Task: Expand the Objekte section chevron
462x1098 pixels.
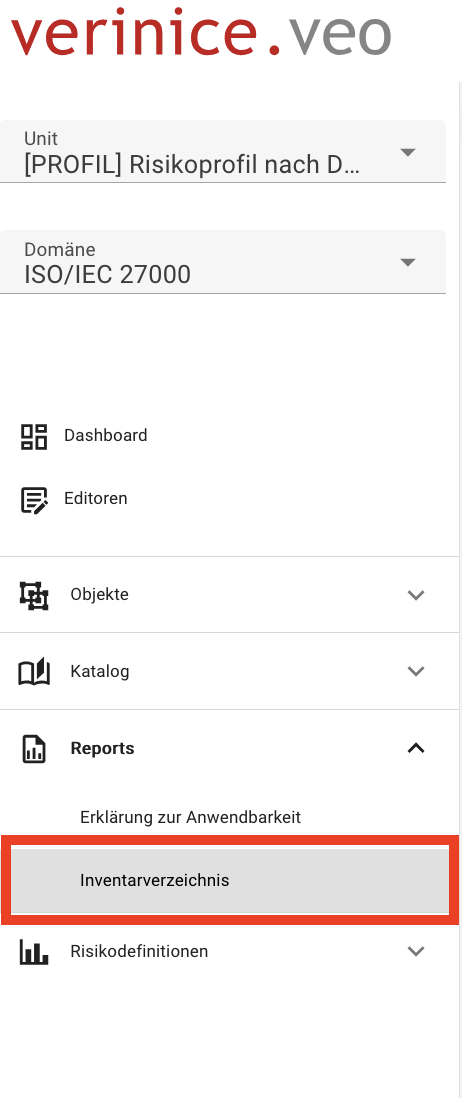Action: (416, 595)
